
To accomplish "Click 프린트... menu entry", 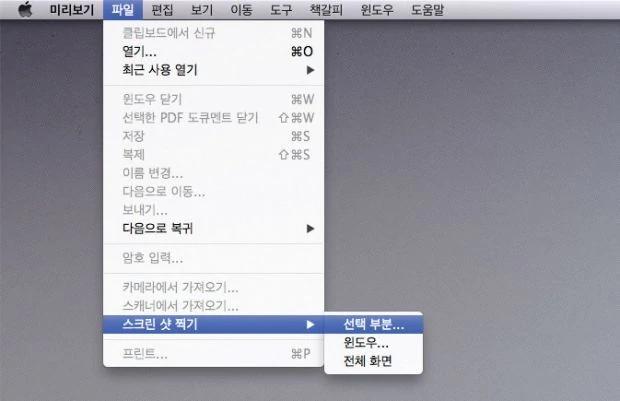I will coord(214,353).
